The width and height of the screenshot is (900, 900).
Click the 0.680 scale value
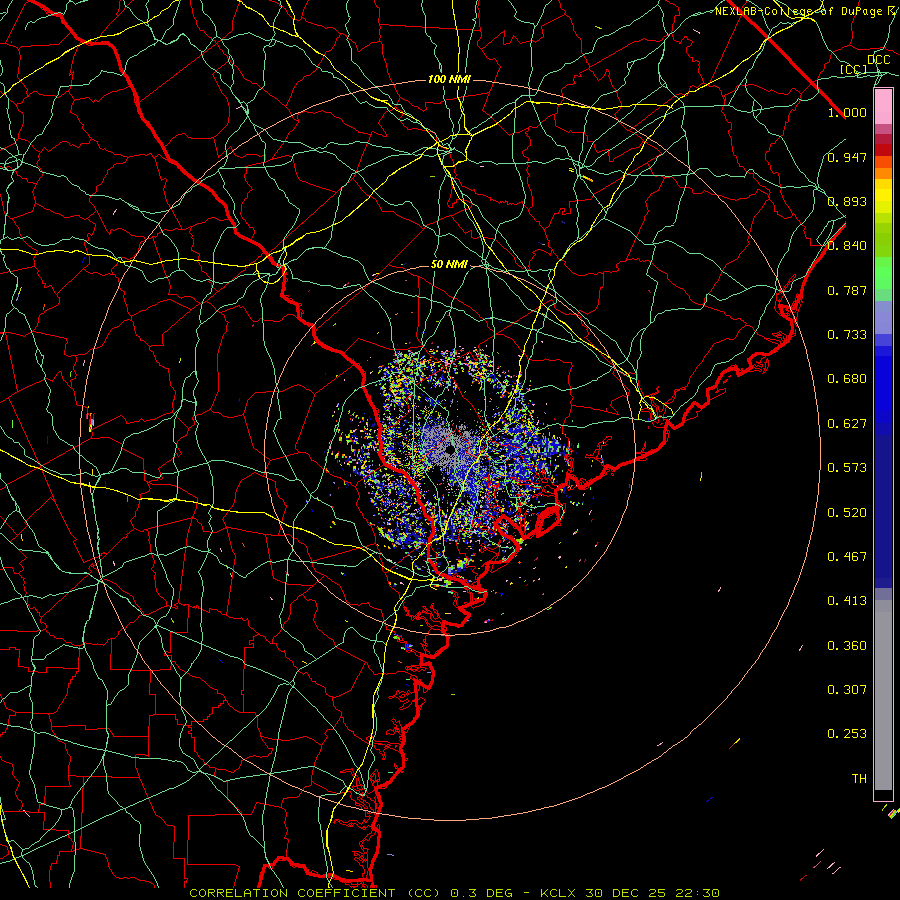pyautogui.click(x=847, y=379)
